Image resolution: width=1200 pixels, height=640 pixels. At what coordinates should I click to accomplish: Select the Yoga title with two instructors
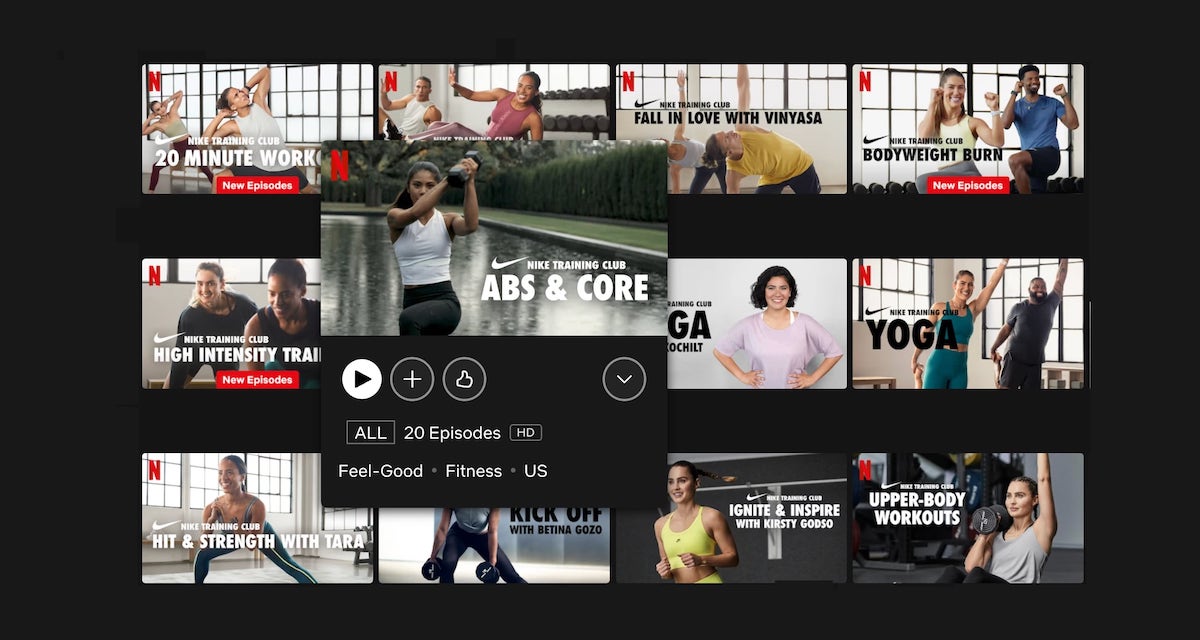[967, 322]
